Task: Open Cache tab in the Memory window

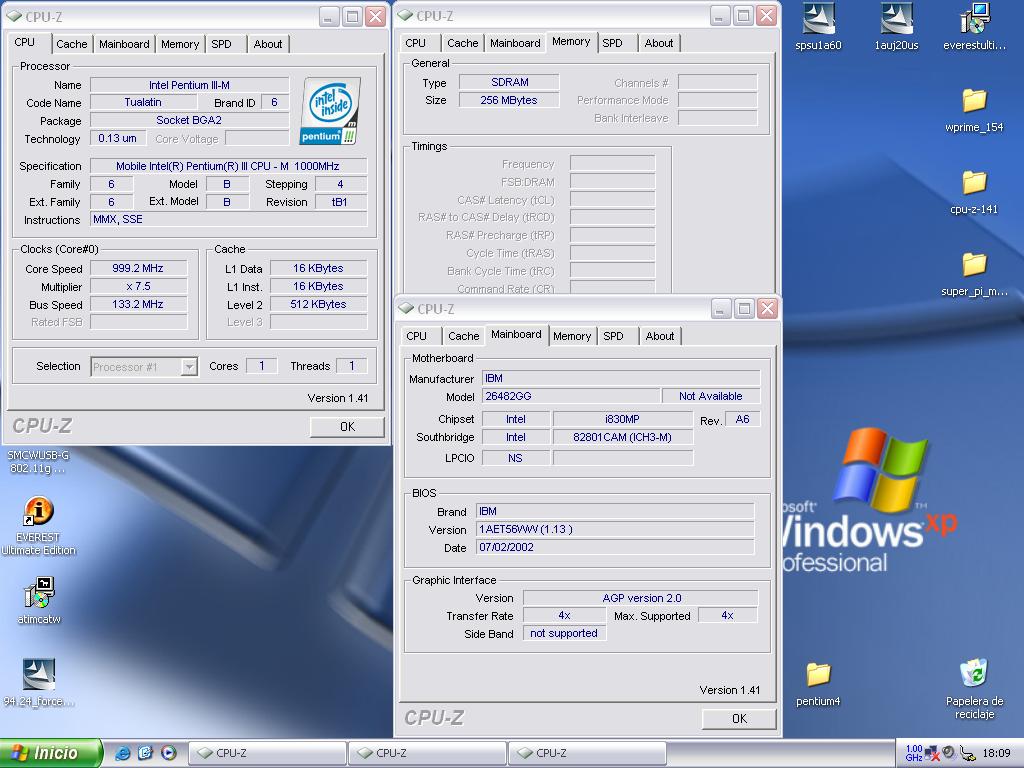Action: click(x=462, y=42)
